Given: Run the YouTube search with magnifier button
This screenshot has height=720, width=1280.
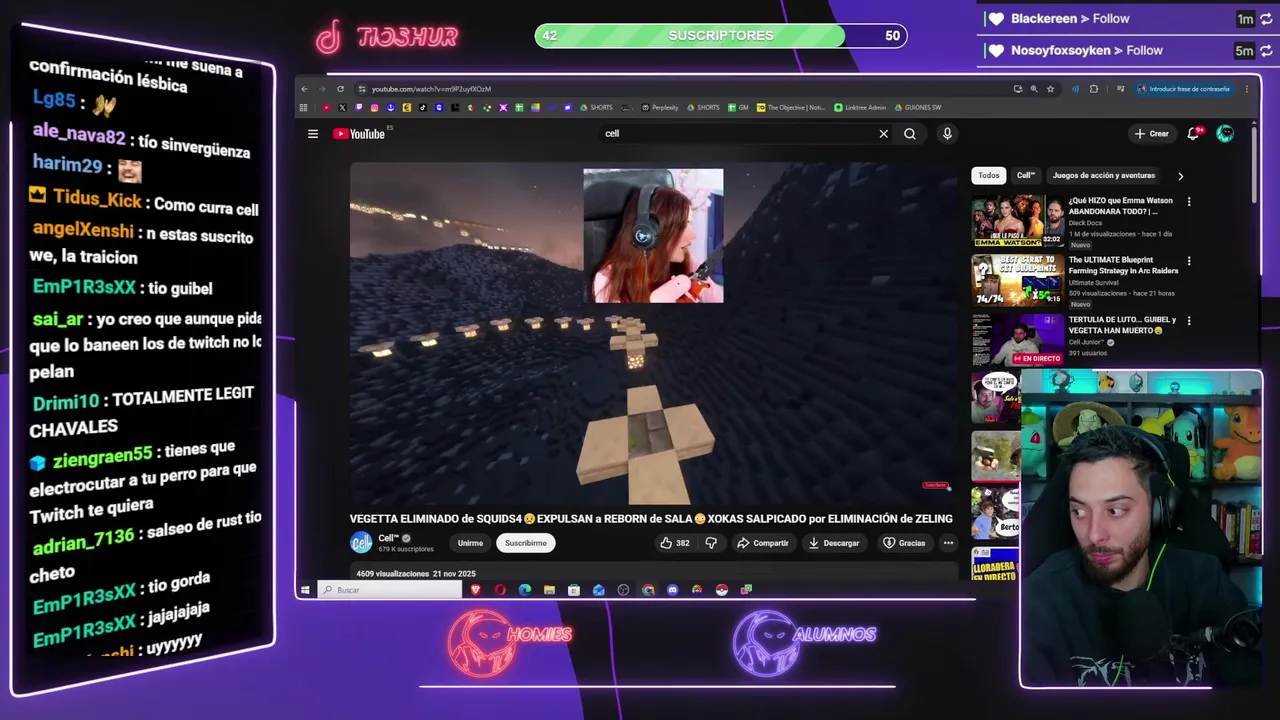Looking at the screenshot, I should point(910,134).
